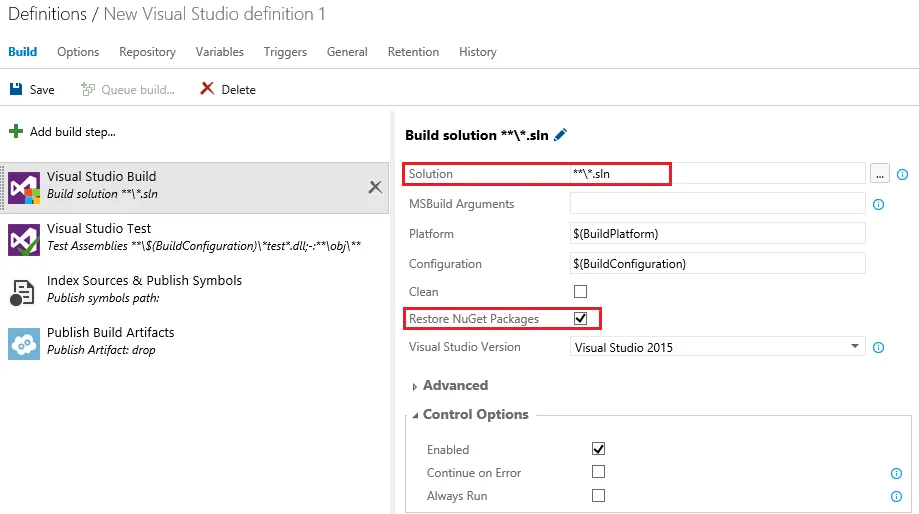
Task: Uncheck Restore NuGet Packages
Action: tap(580, 319)
